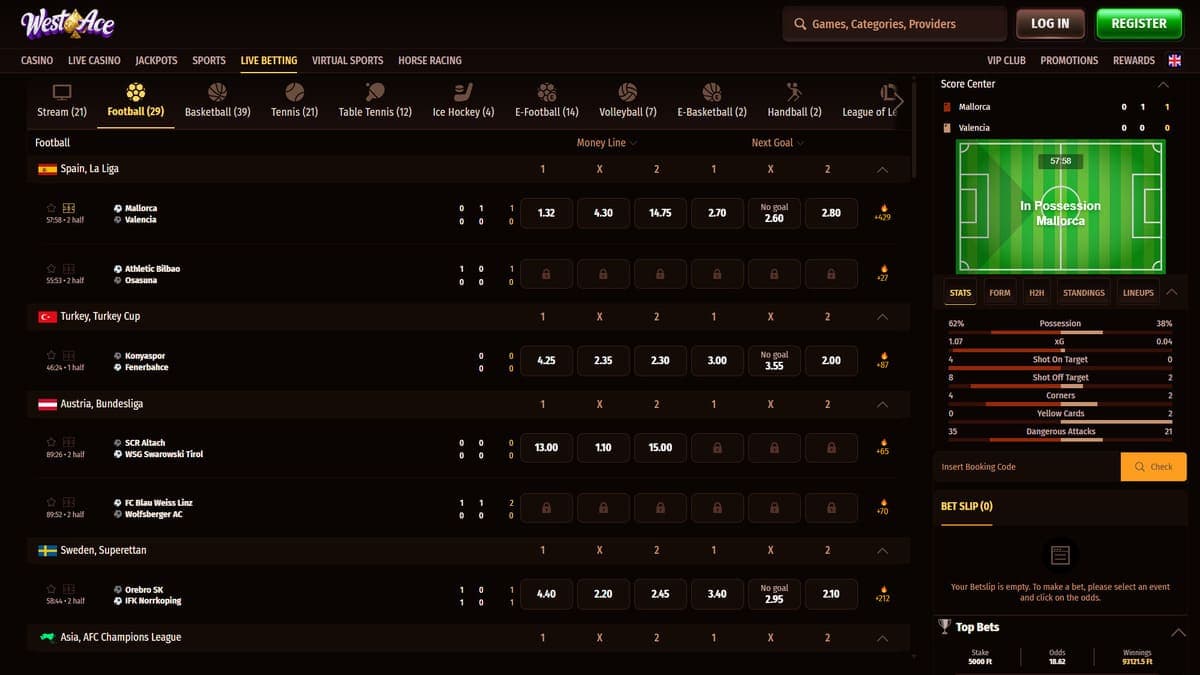The width and height of the screenshot is (1200, 675).
Task: Favorite the FC Blau Weiss Linz star
Action: tap(52, 502)
